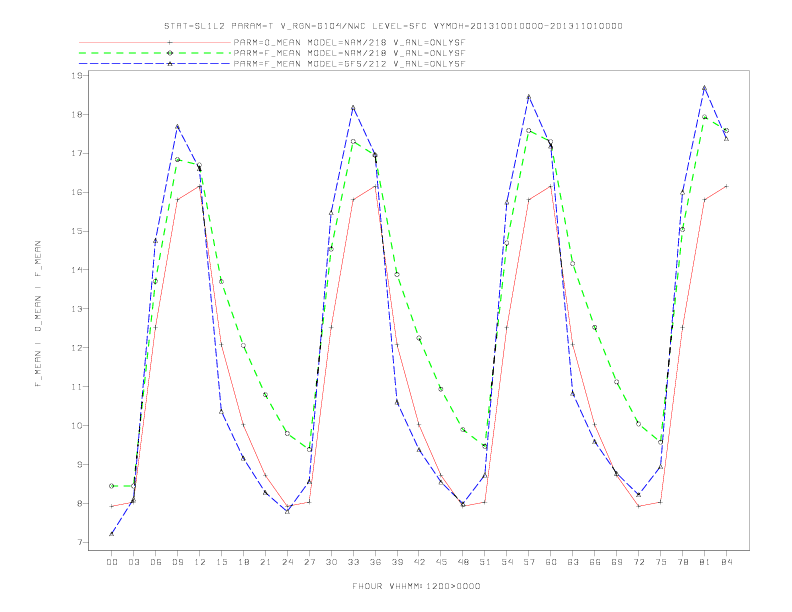Click the x-axis tick label 18
The height and width of the screenshot is (612, 792).
(243, 562)
